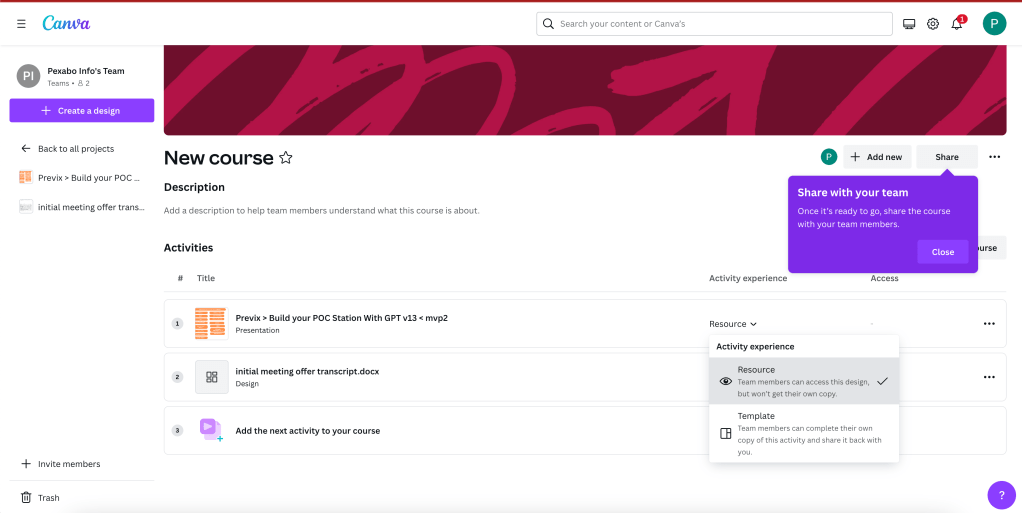This screenshot has width=1022, height=513.
Task: Click the New course heading
Action: (218, 158)
